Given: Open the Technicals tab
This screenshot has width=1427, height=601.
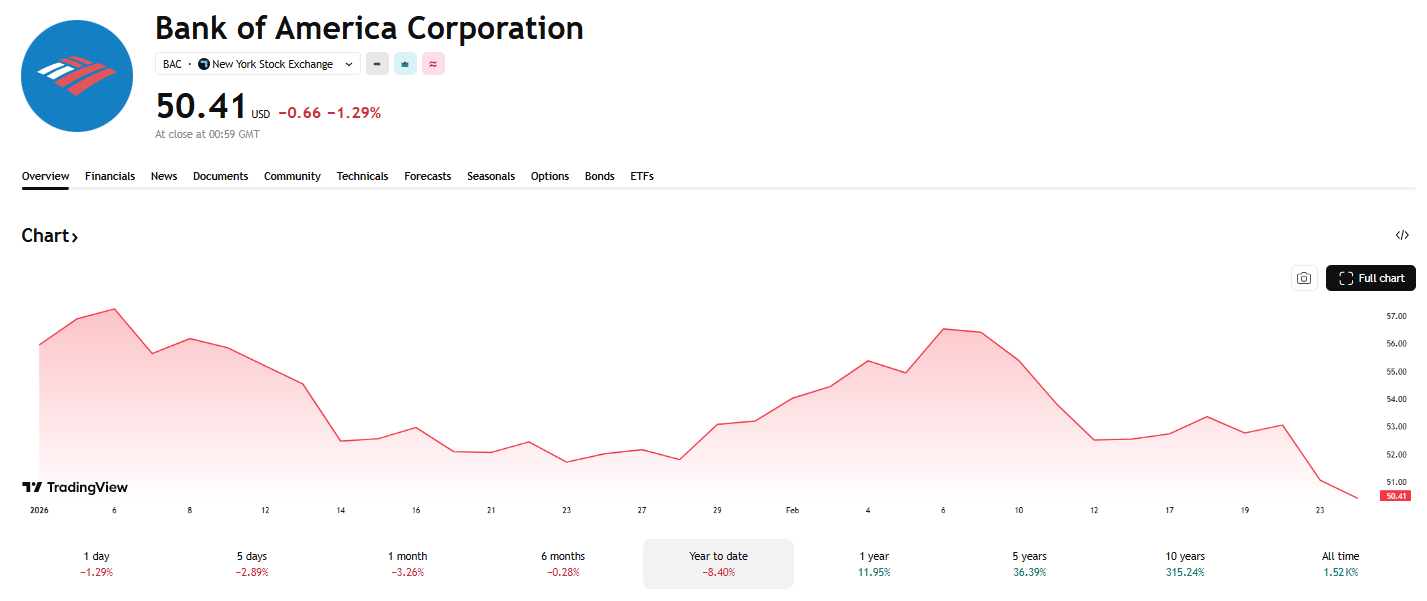Looking at the screenshot, I should [362, 176].
